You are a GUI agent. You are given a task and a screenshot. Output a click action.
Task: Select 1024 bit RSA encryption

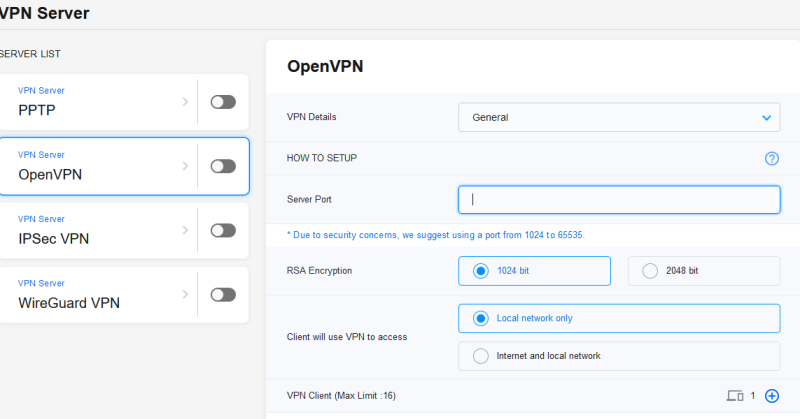pos(534,271)
